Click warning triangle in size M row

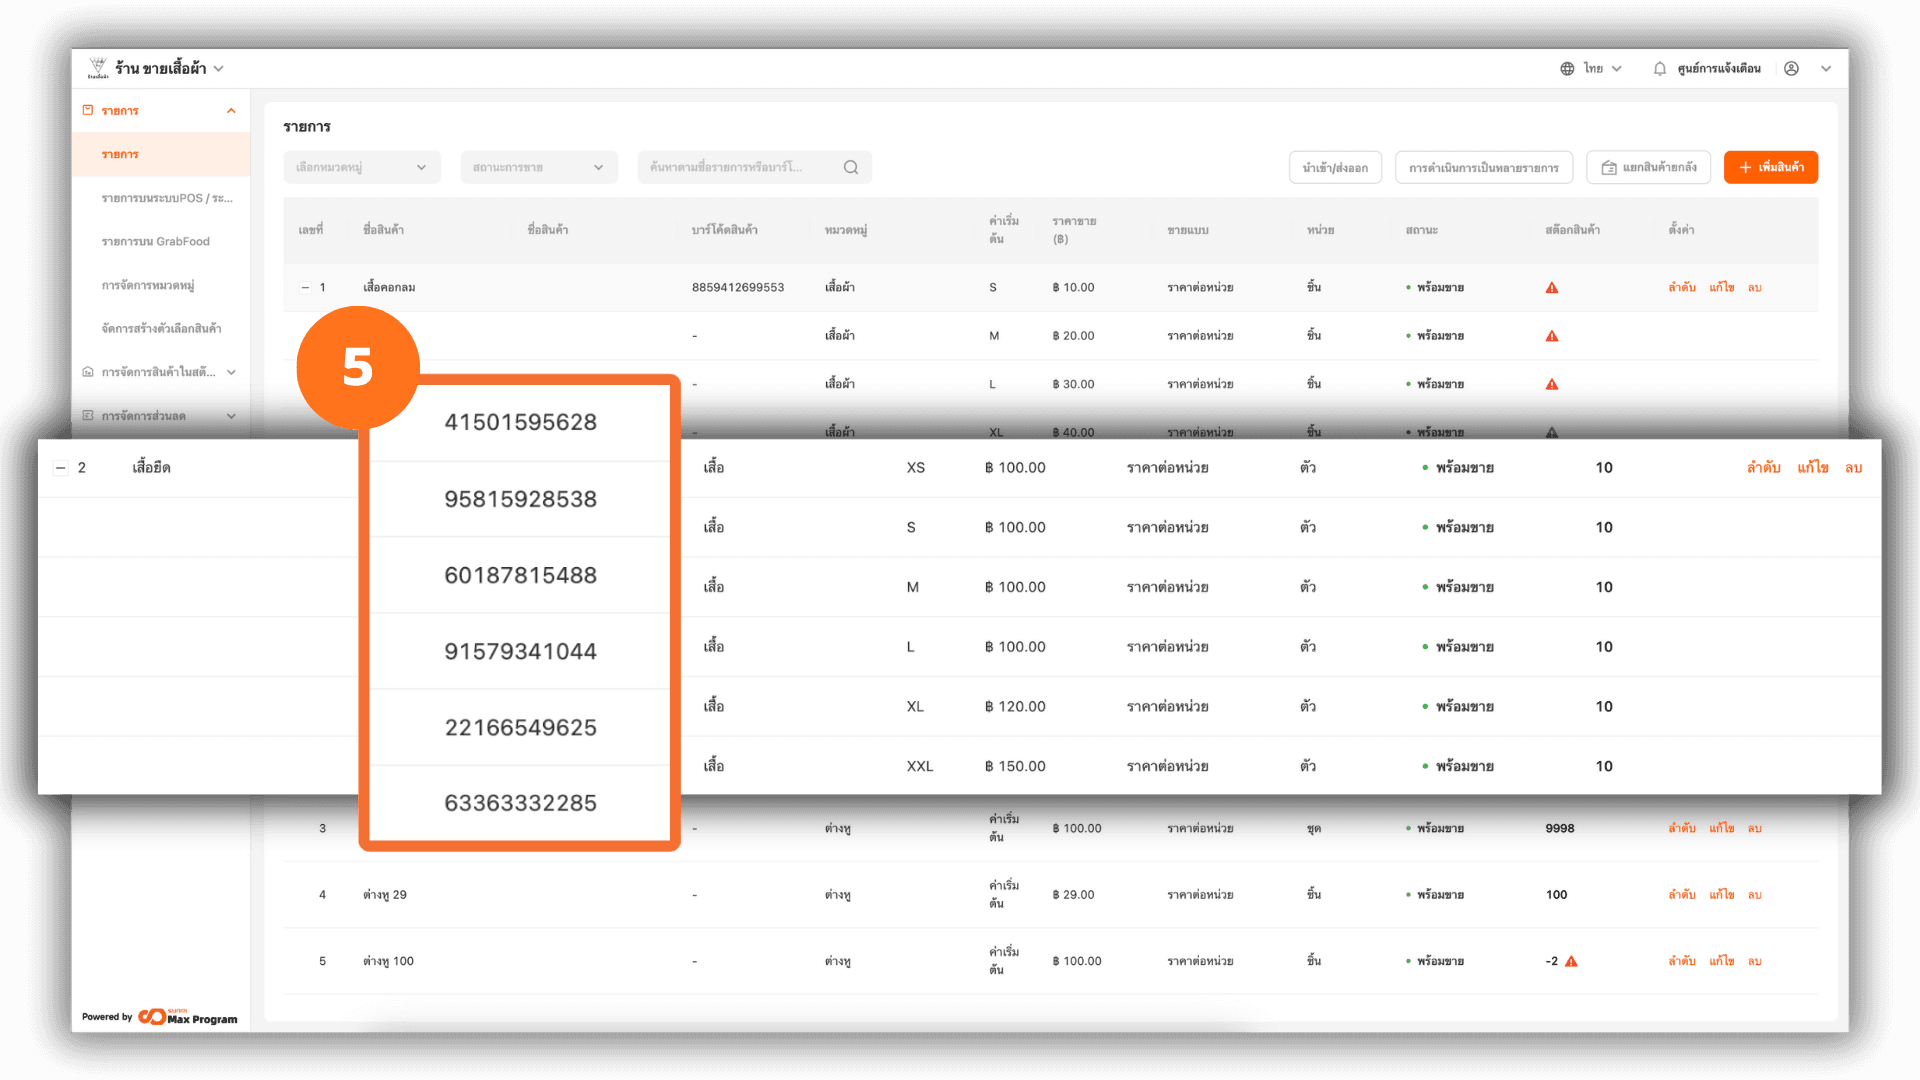pyautogui.click(x=1552, y=337)
